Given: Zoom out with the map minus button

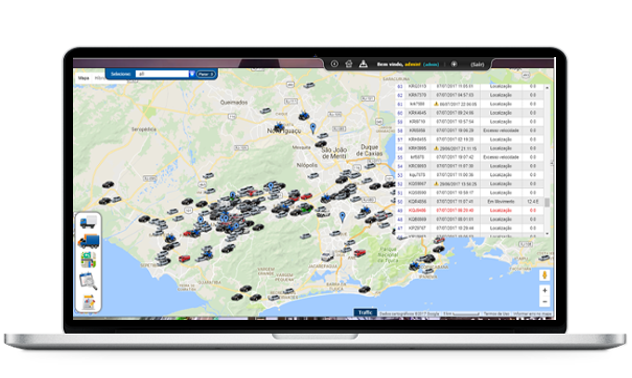Looking at the screenshot, I should click(x=545, y=301).
